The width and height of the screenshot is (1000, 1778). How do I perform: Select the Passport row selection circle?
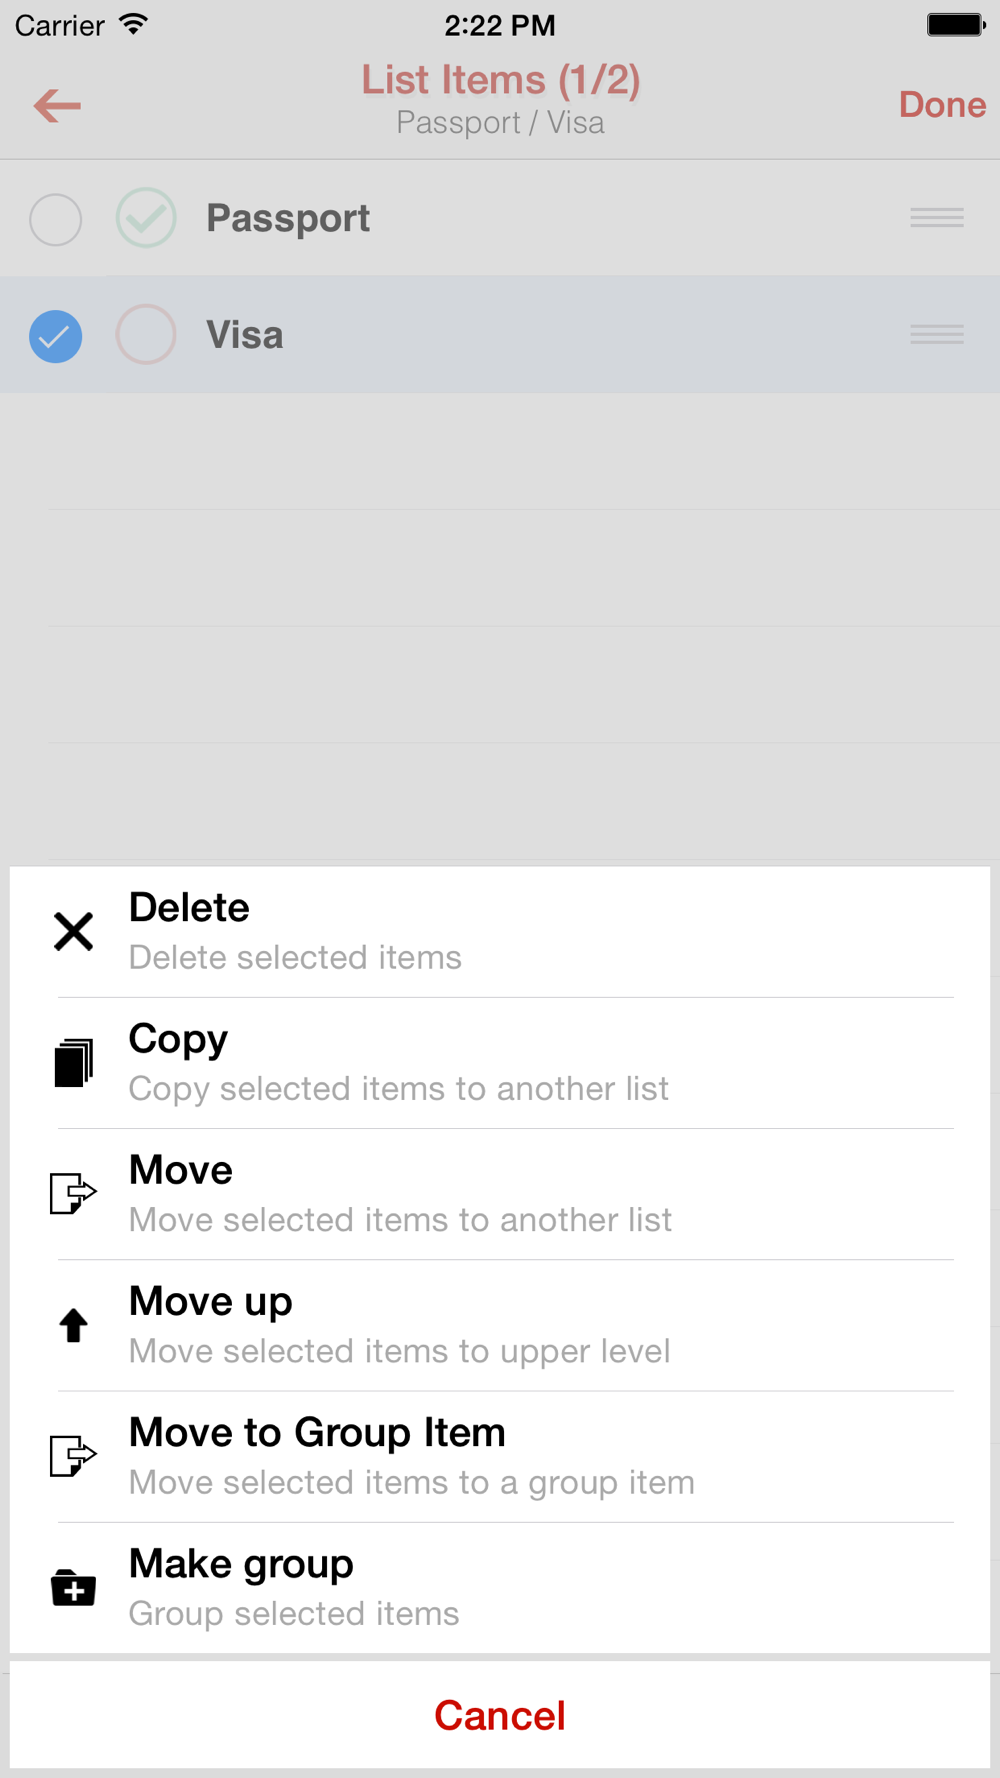[x=55, y=219]
